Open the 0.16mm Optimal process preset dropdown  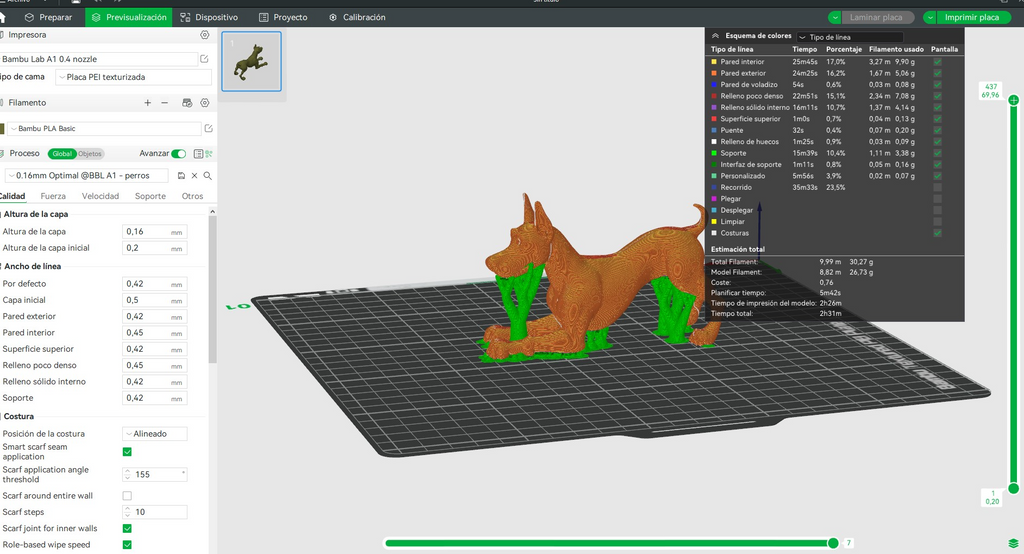[86, 176]
